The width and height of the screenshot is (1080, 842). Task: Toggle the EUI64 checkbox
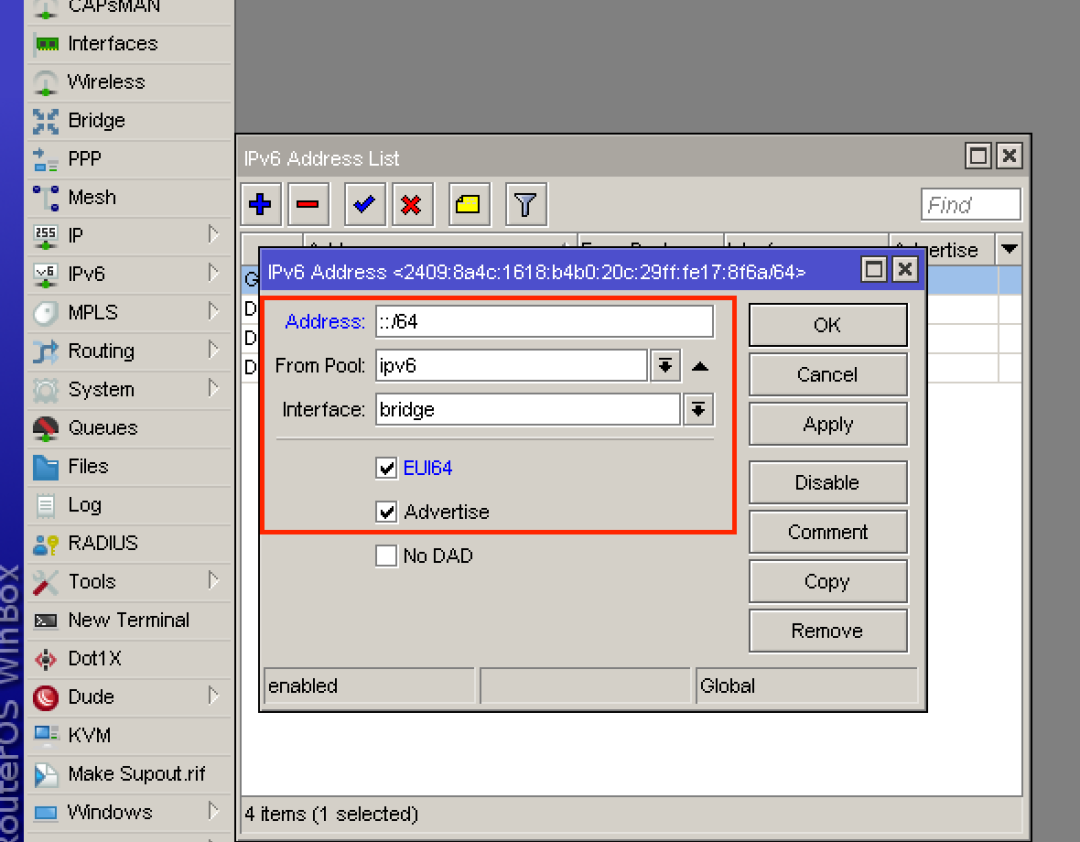[x=386, y=468]
